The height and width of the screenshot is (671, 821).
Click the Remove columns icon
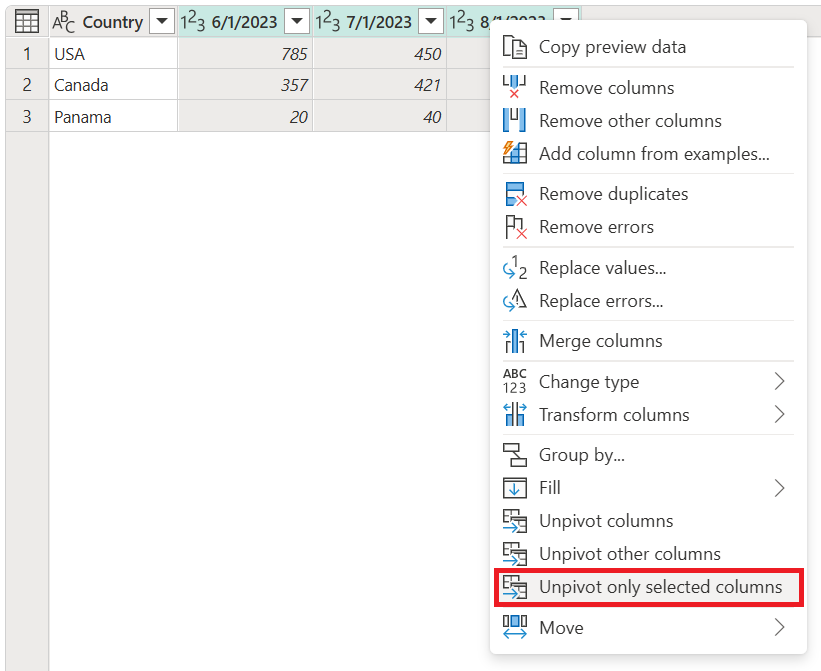point(514,88)
